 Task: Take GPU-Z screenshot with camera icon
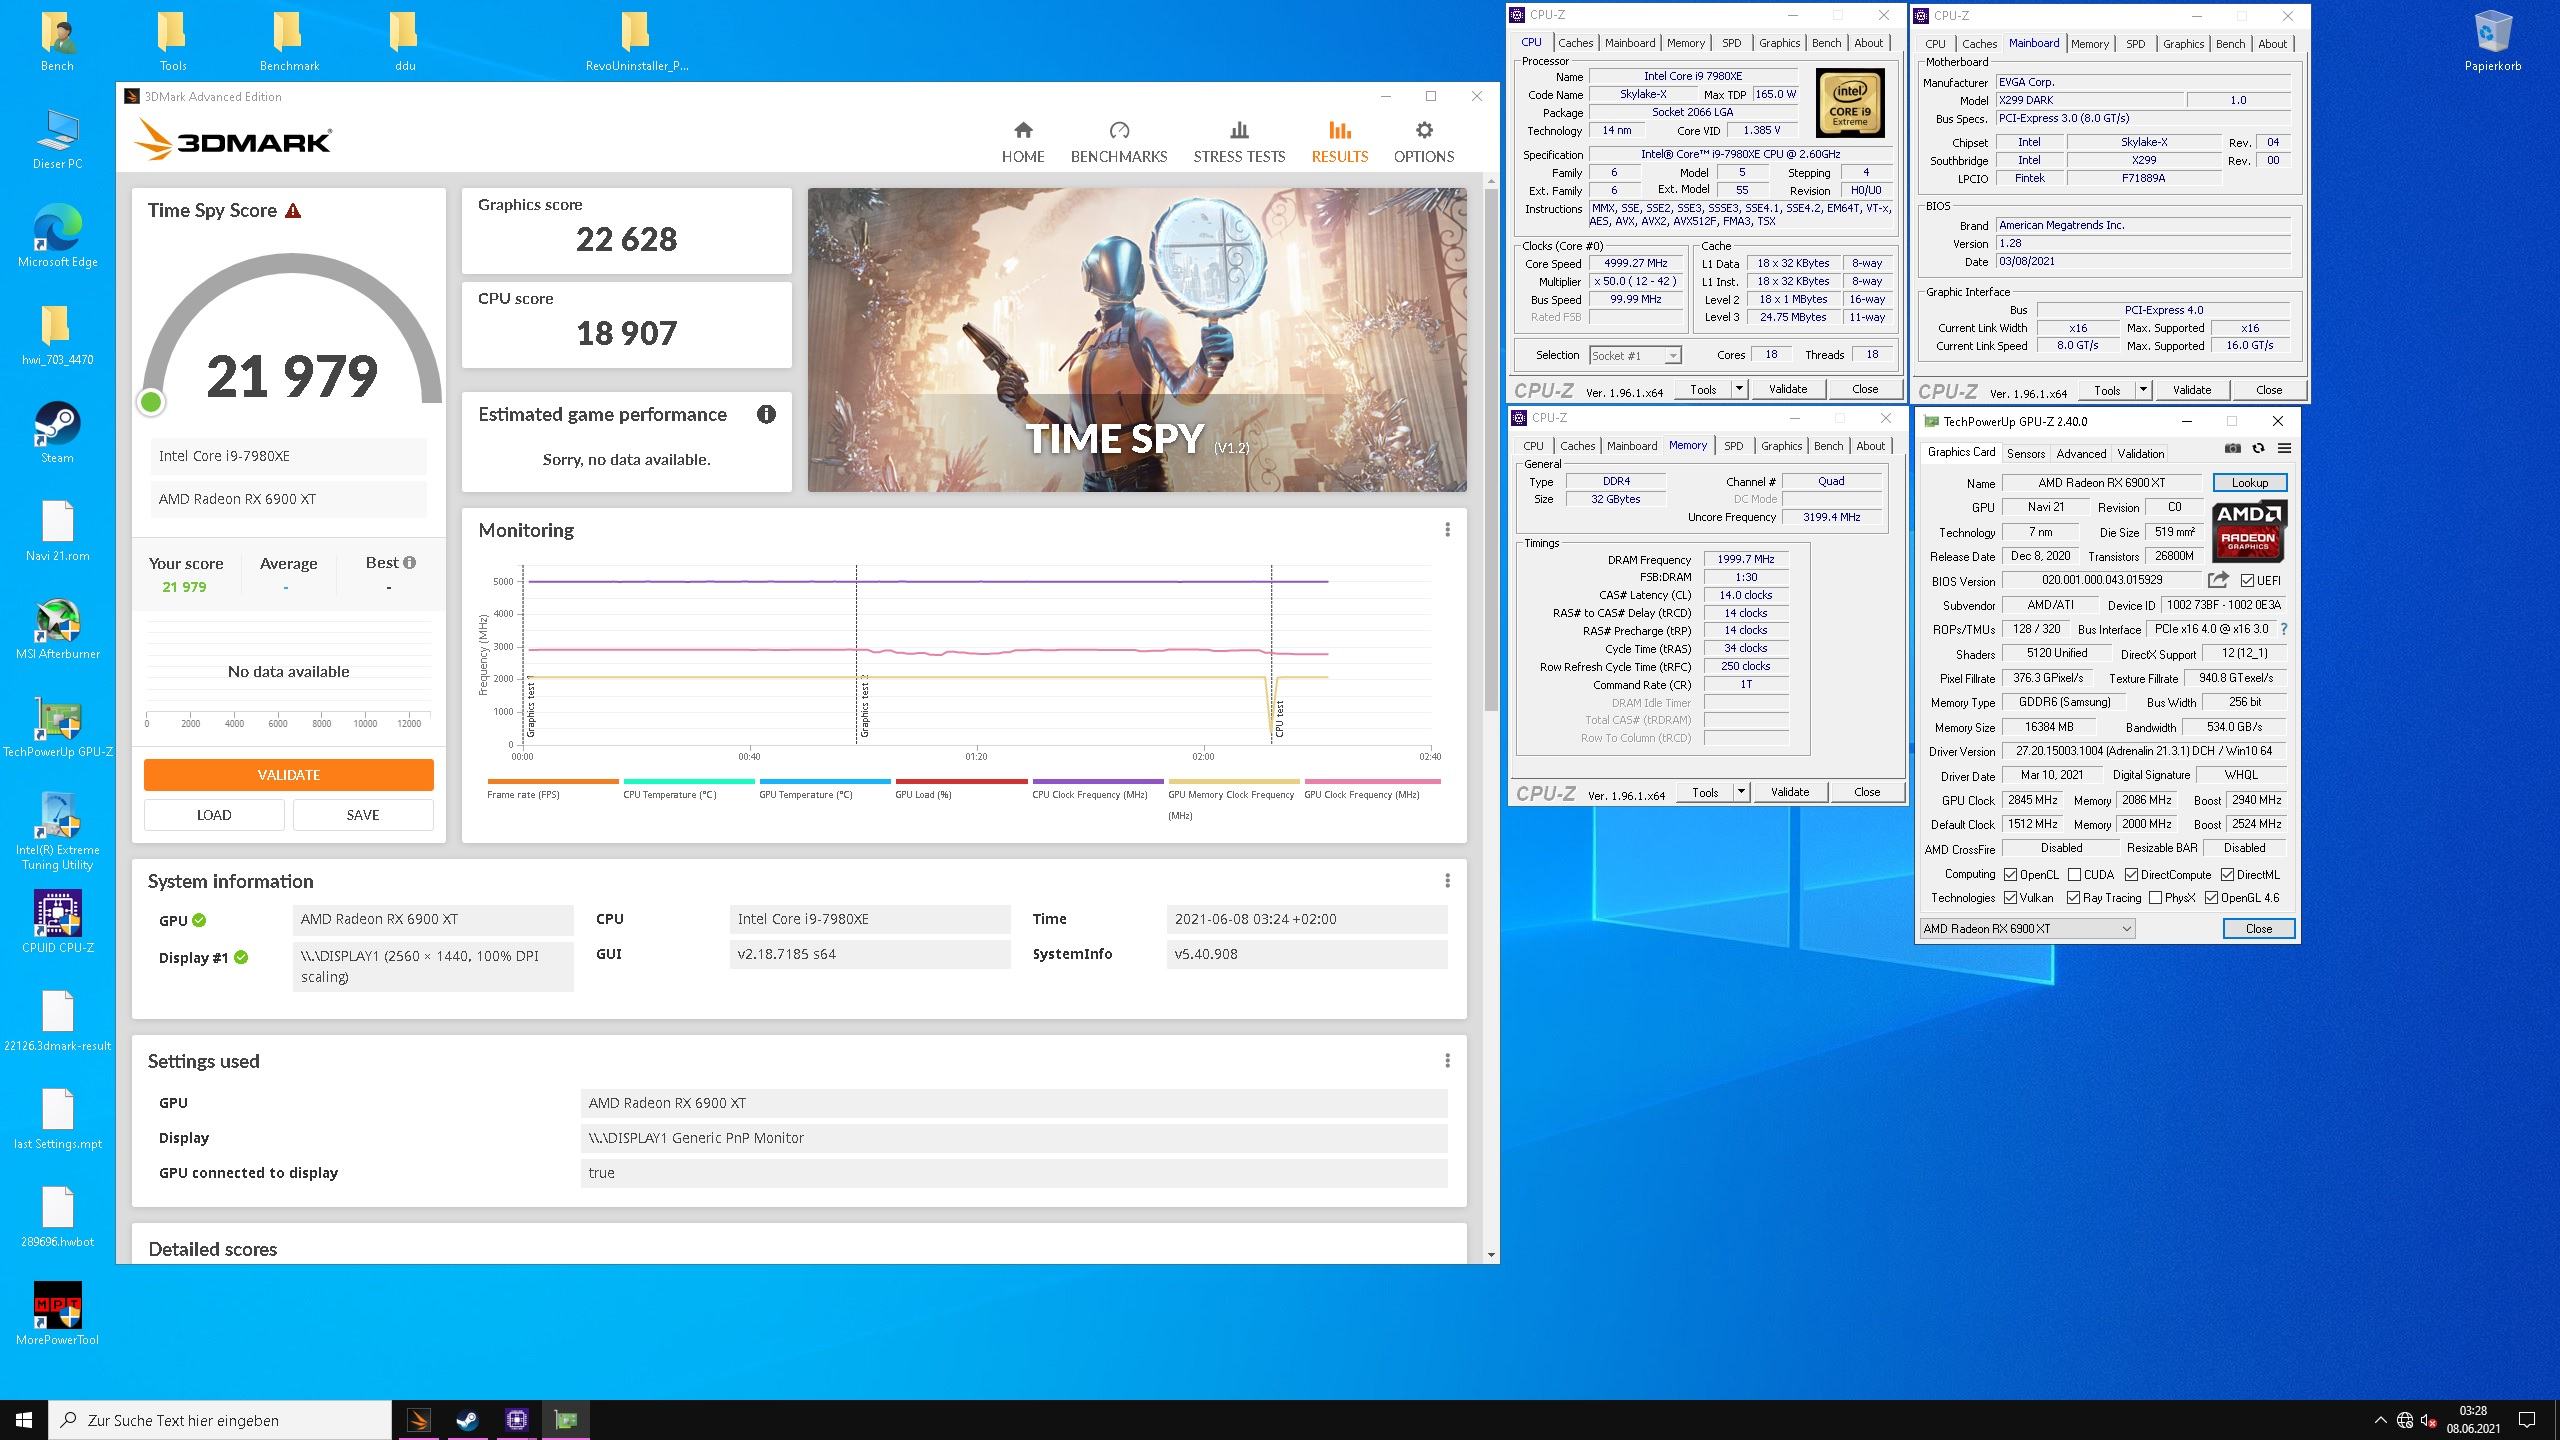pyautogui.click(x=2233, y=448)
